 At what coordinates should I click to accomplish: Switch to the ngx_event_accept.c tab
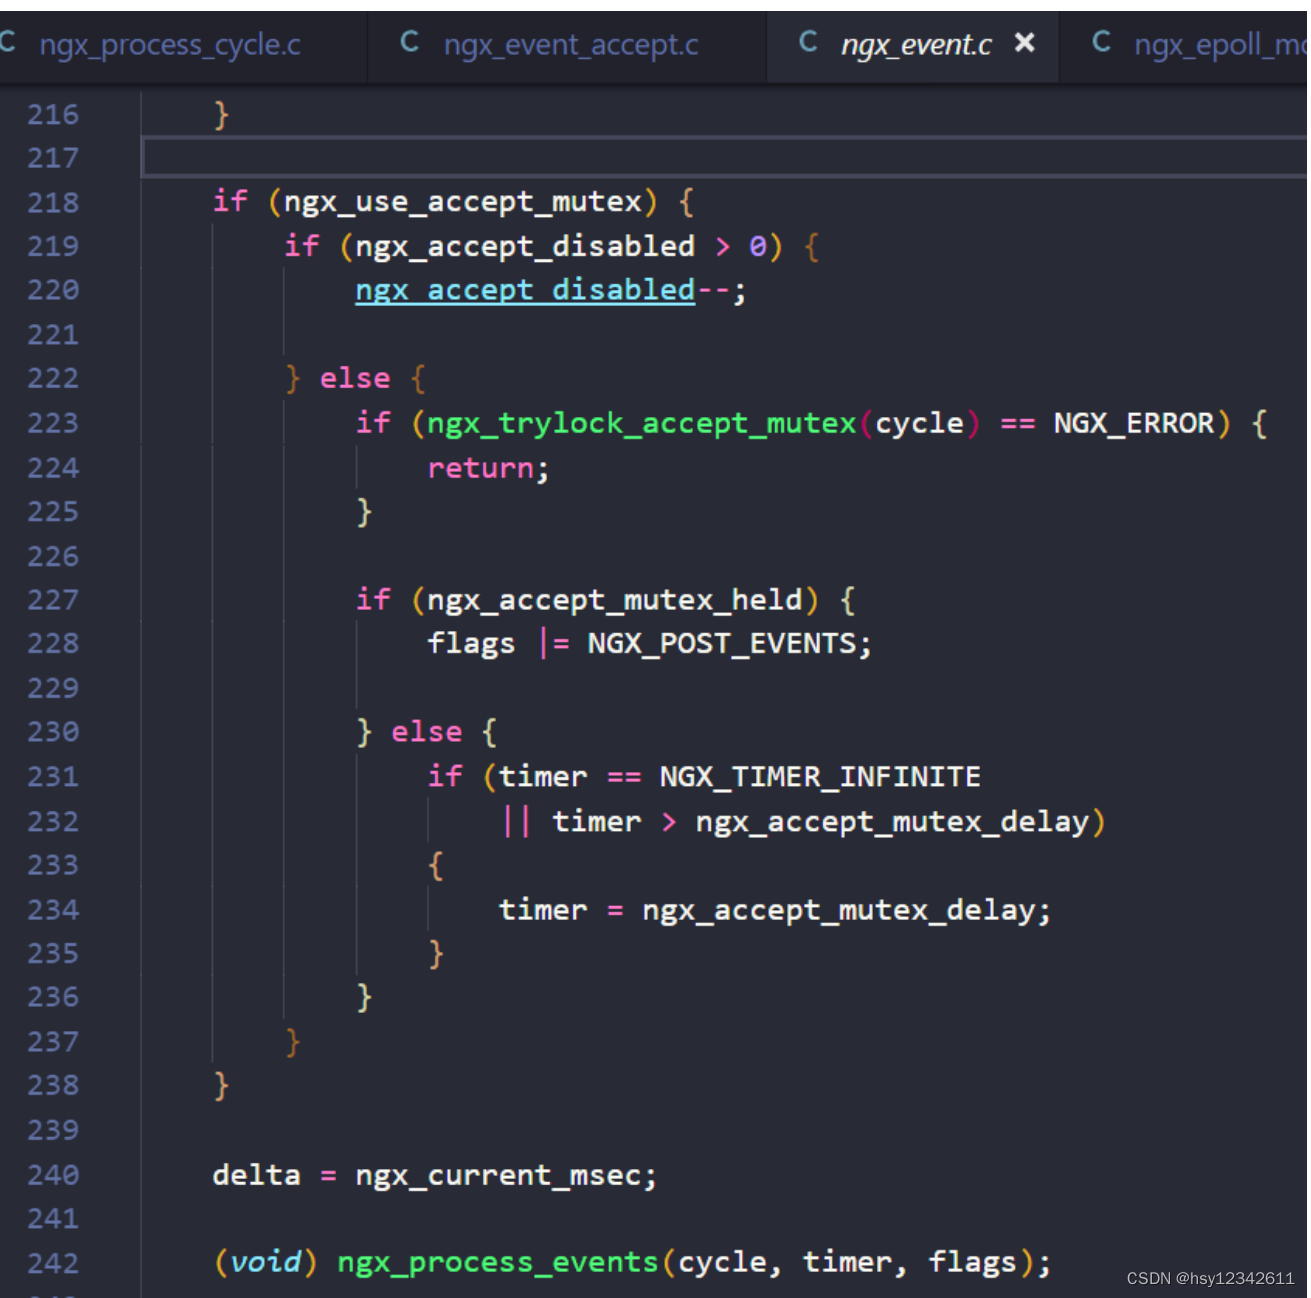click(x=572, y=44)
